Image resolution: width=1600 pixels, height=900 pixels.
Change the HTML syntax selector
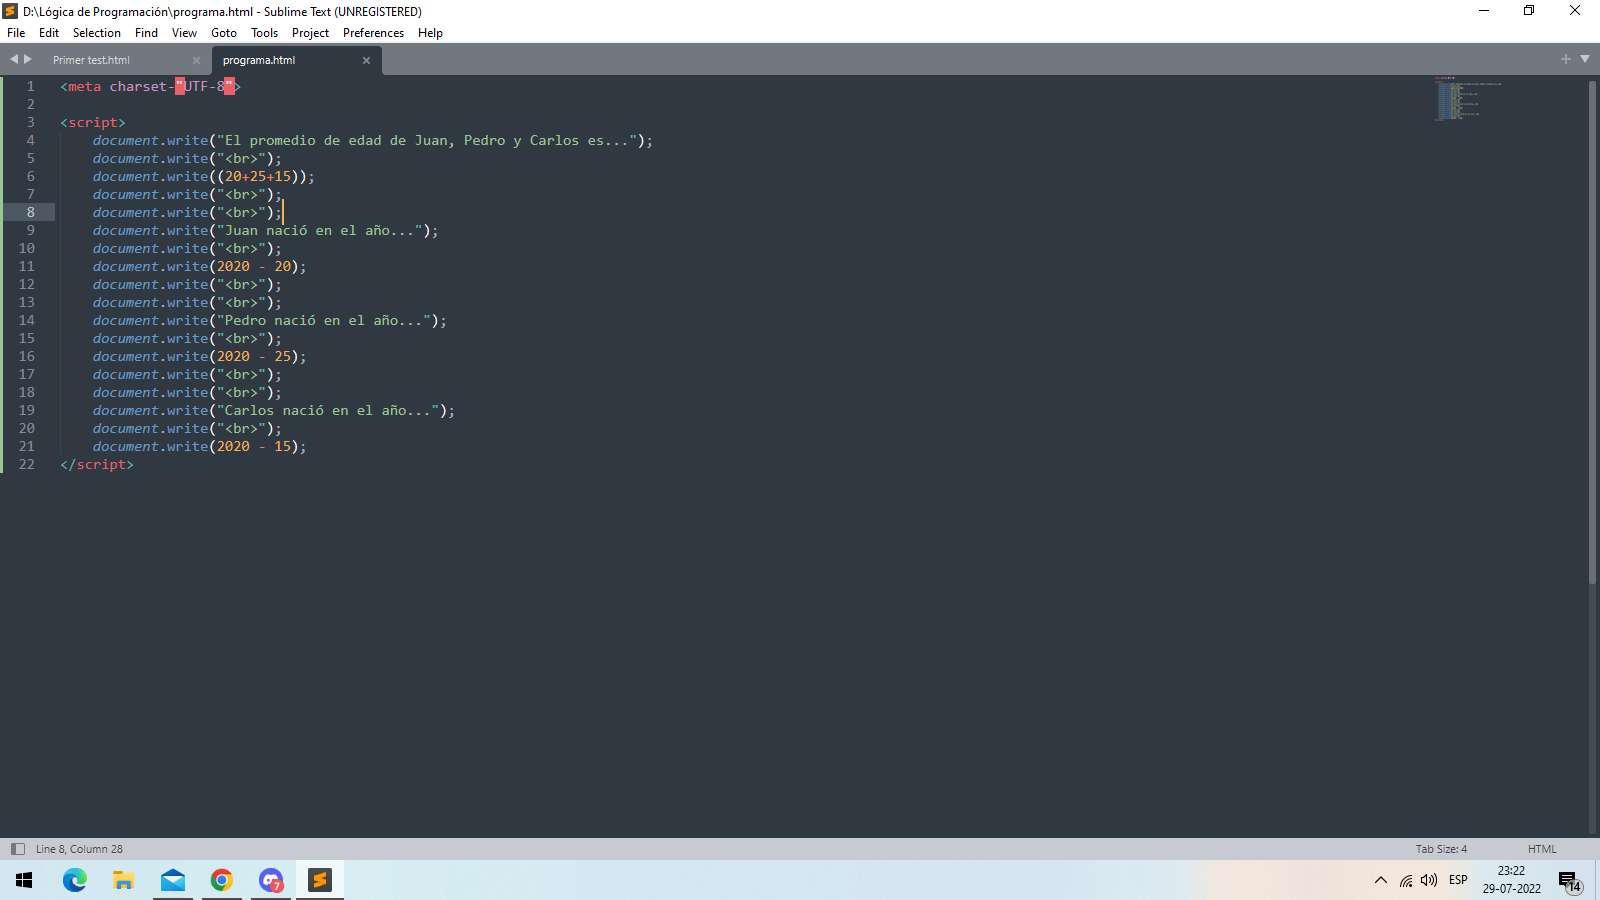(x=1542, y=849)
